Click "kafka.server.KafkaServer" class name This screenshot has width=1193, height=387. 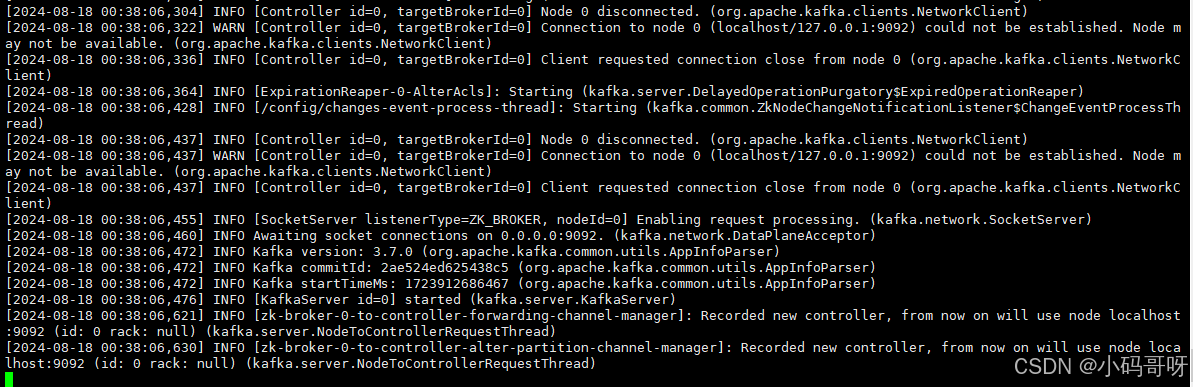[572, 300]
